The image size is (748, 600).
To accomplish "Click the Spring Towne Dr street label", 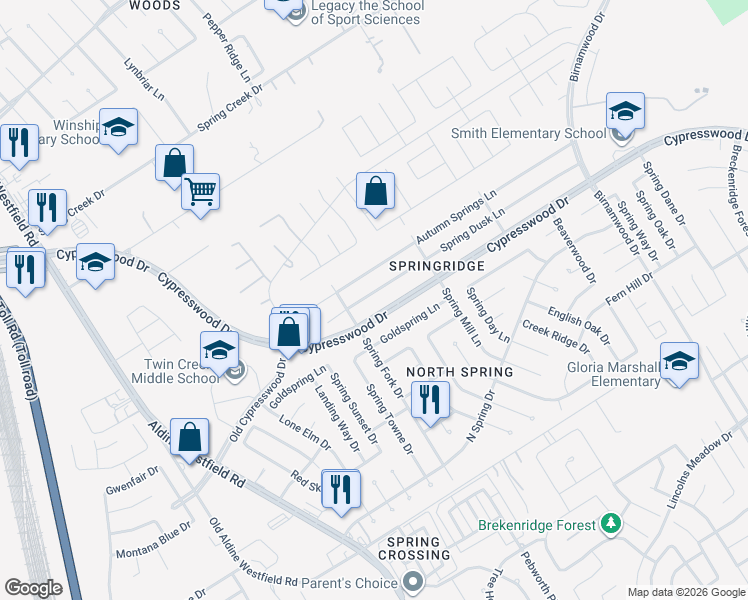I will tap(390, 419).
